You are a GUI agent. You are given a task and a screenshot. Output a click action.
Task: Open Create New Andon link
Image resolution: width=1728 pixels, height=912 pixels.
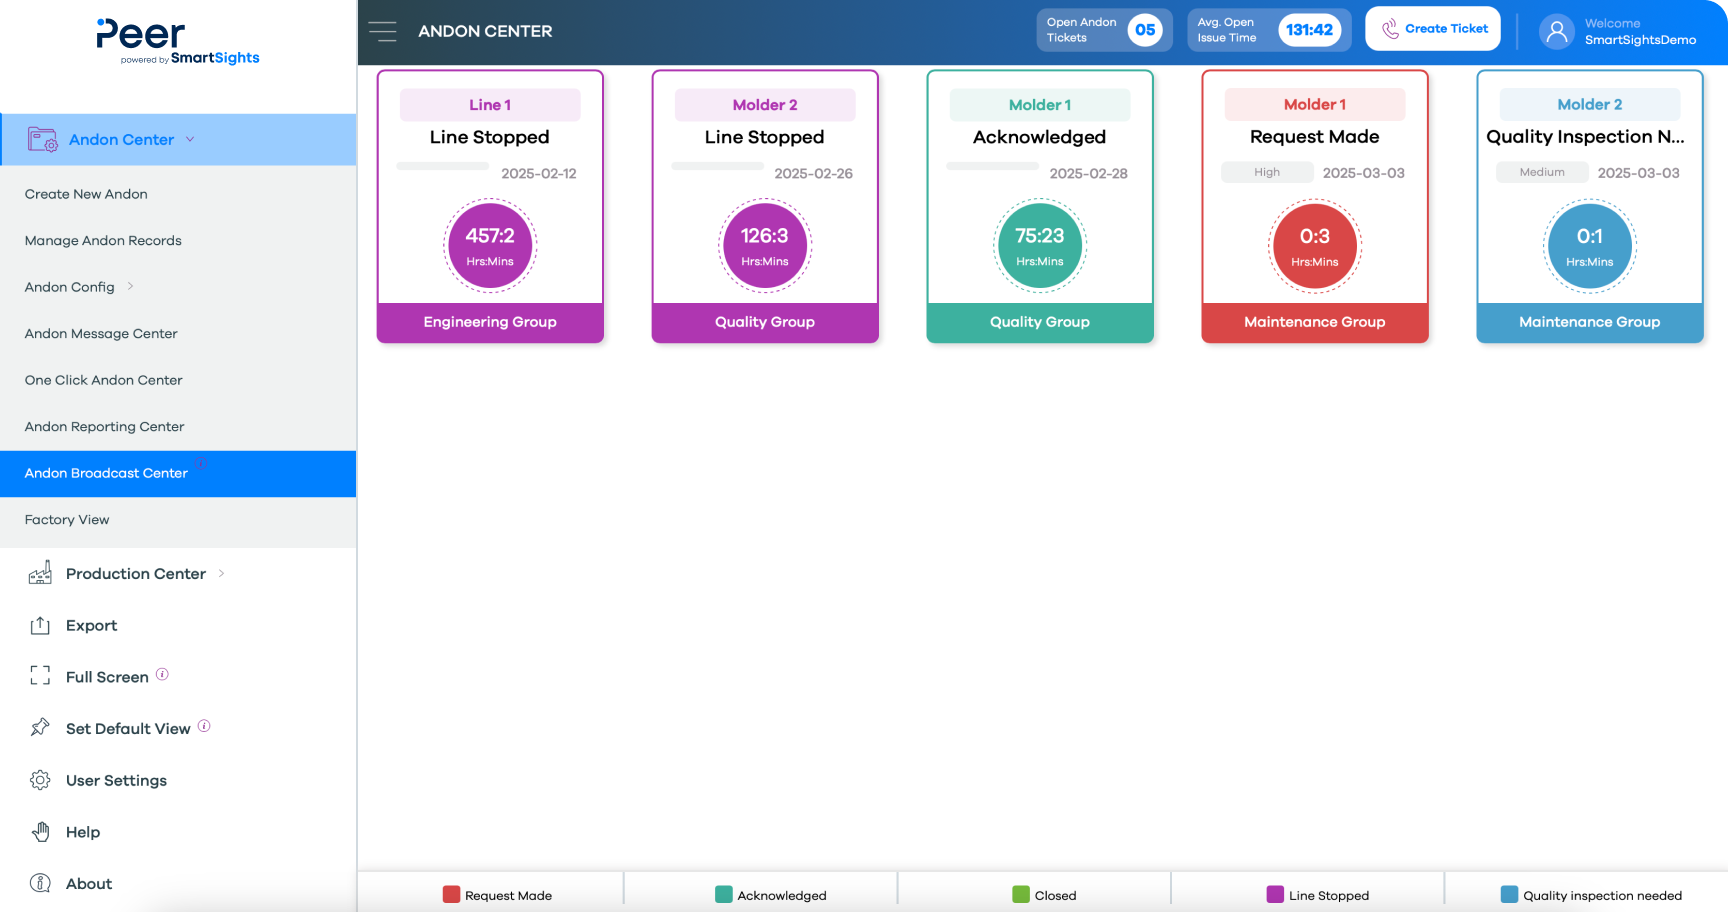pos(86,194)
